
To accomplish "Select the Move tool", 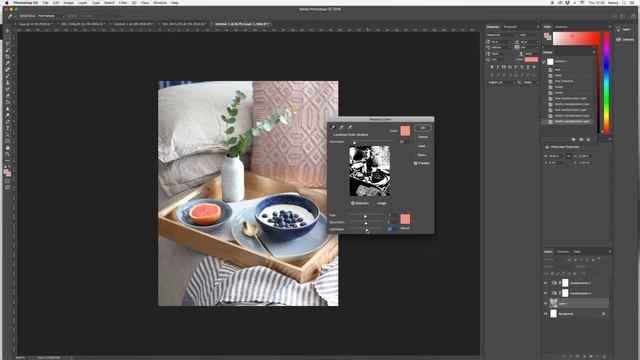I will (x=7, y=31).
